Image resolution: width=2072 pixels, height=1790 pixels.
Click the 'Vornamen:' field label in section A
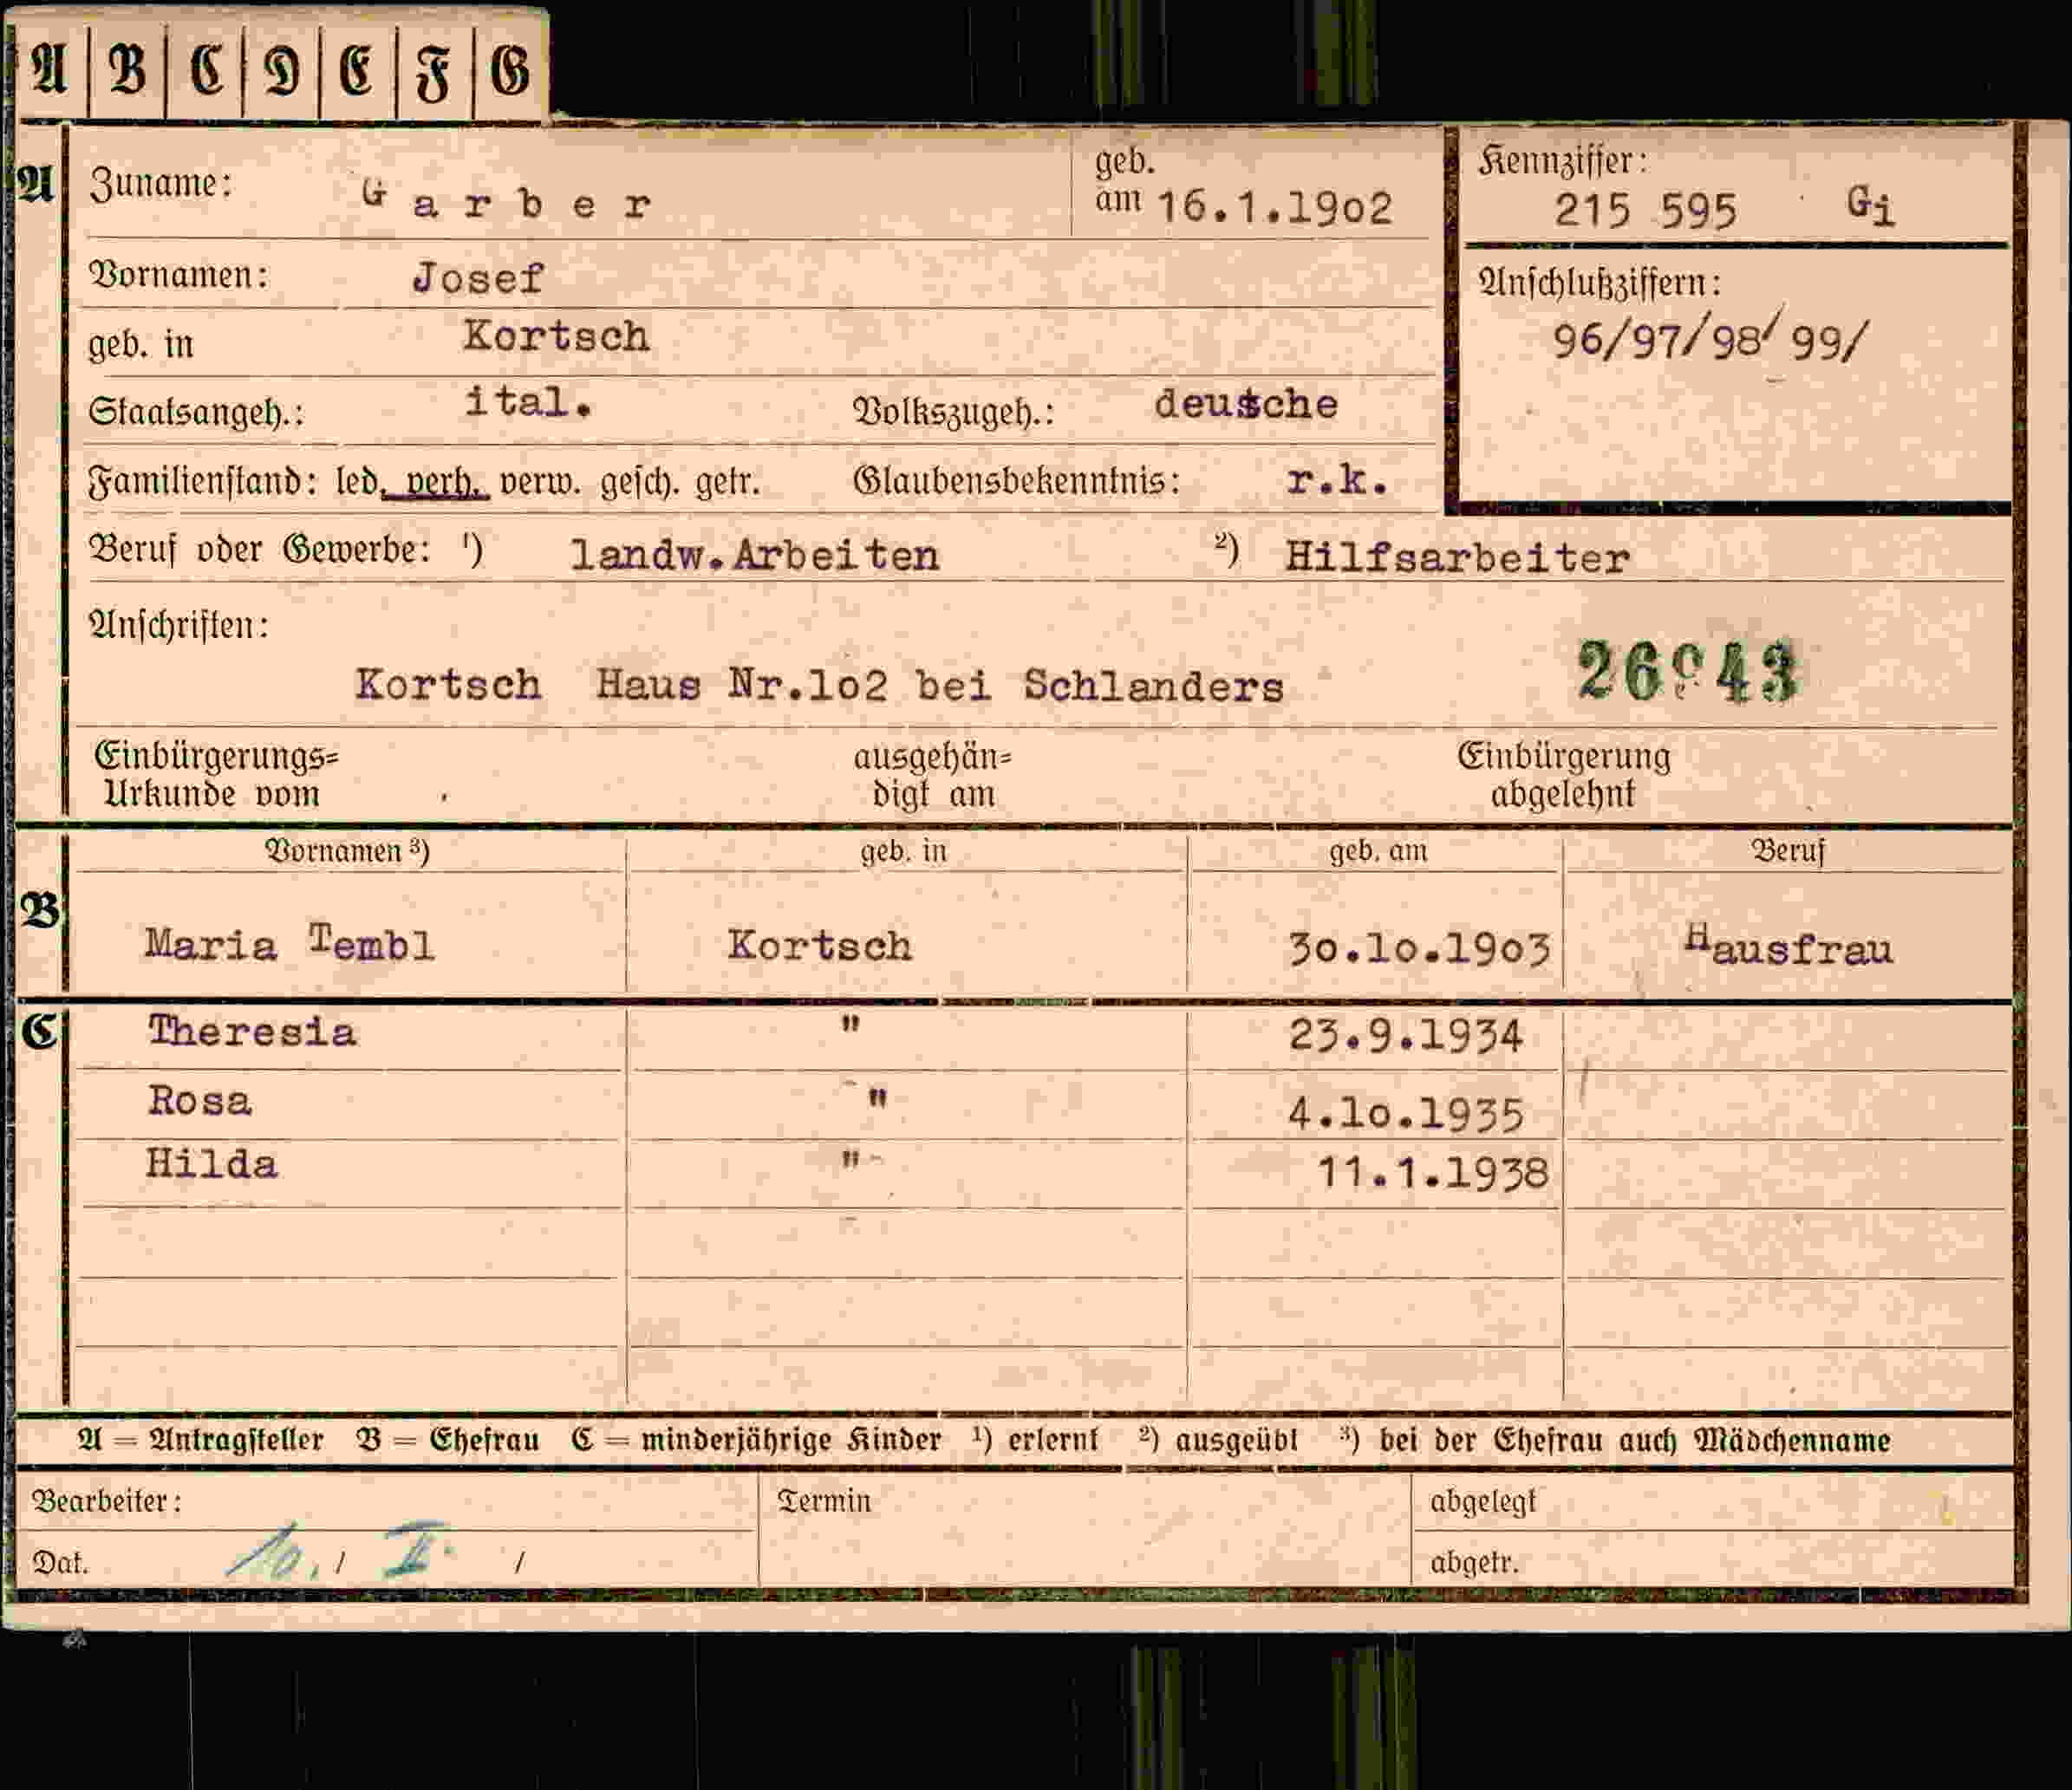178,274
